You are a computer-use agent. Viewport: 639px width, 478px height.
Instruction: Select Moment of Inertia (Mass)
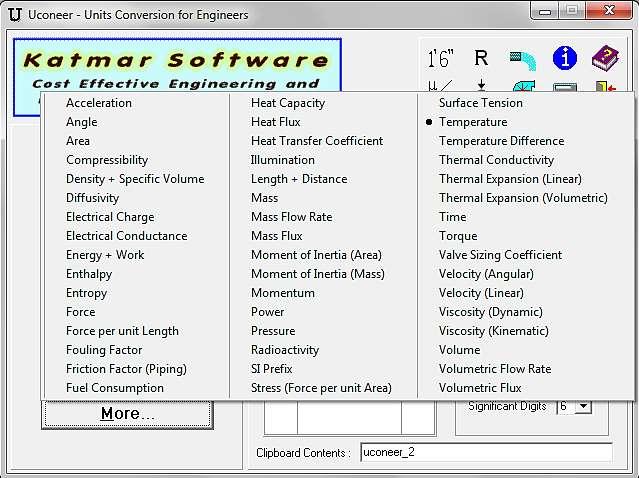318,274
